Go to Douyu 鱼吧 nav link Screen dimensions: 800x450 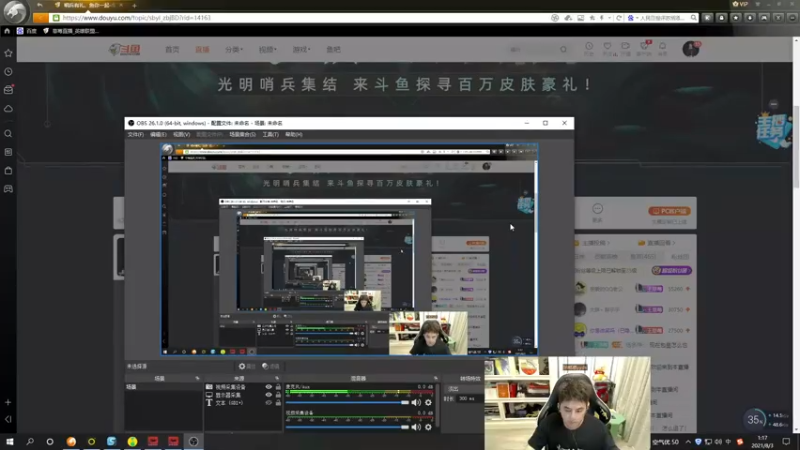333,49
